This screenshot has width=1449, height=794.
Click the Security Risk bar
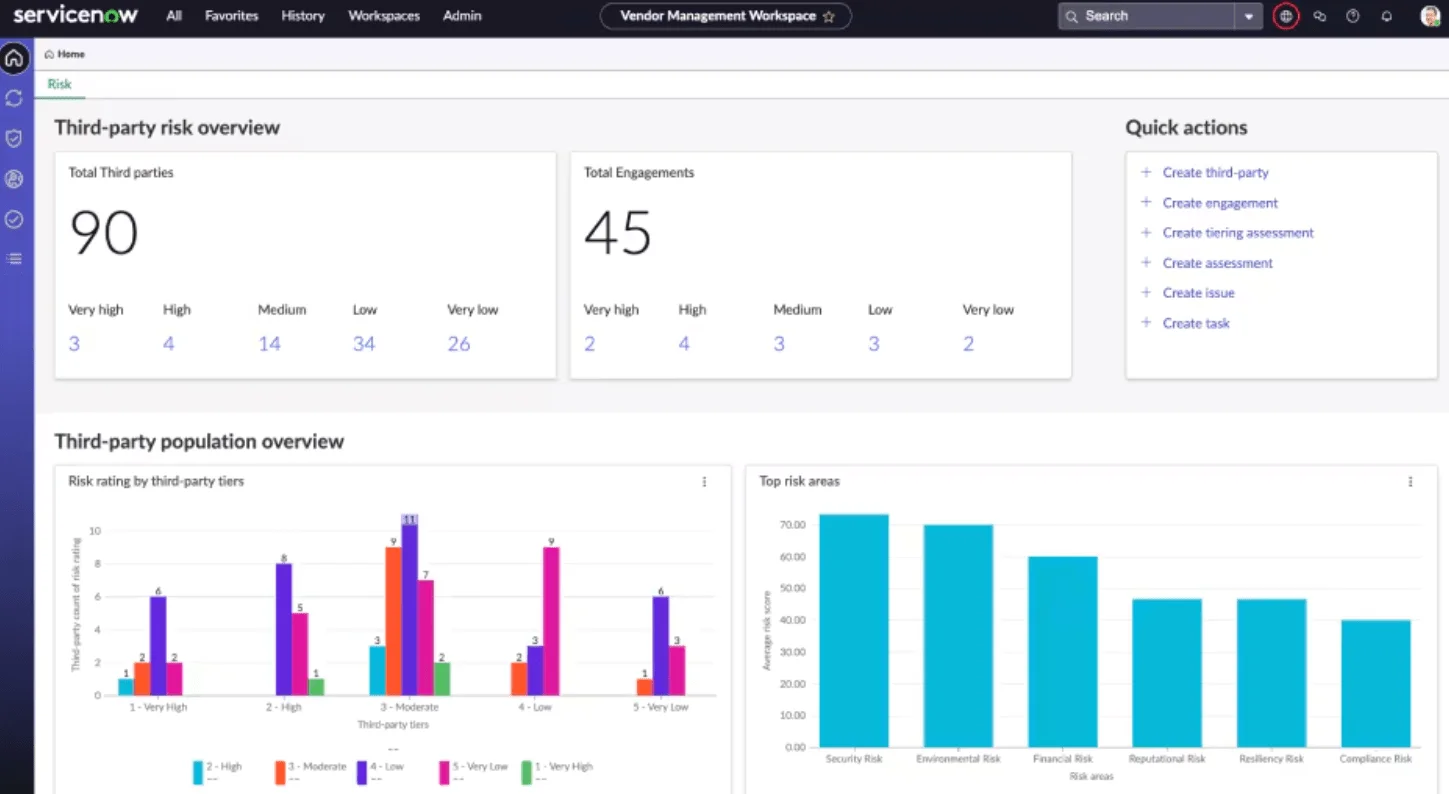[854, 630]
